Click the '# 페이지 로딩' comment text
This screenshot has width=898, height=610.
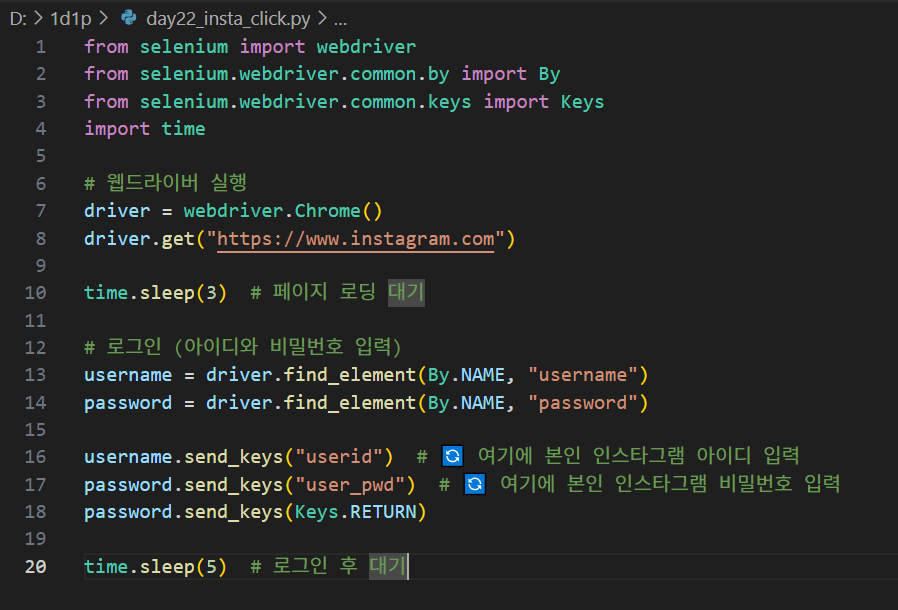point(313,292)
